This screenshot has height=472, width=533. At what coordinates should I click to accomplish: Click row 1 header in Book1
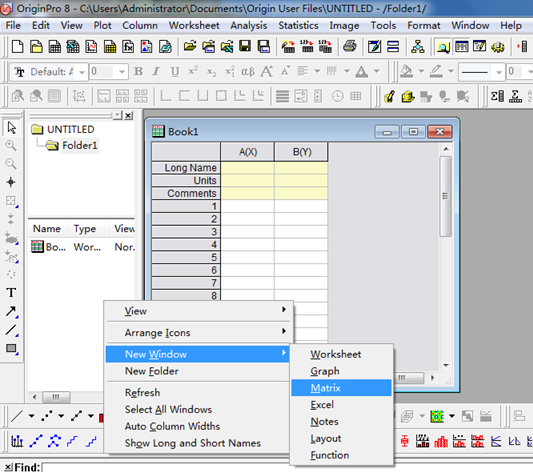(x=186, y=206)
